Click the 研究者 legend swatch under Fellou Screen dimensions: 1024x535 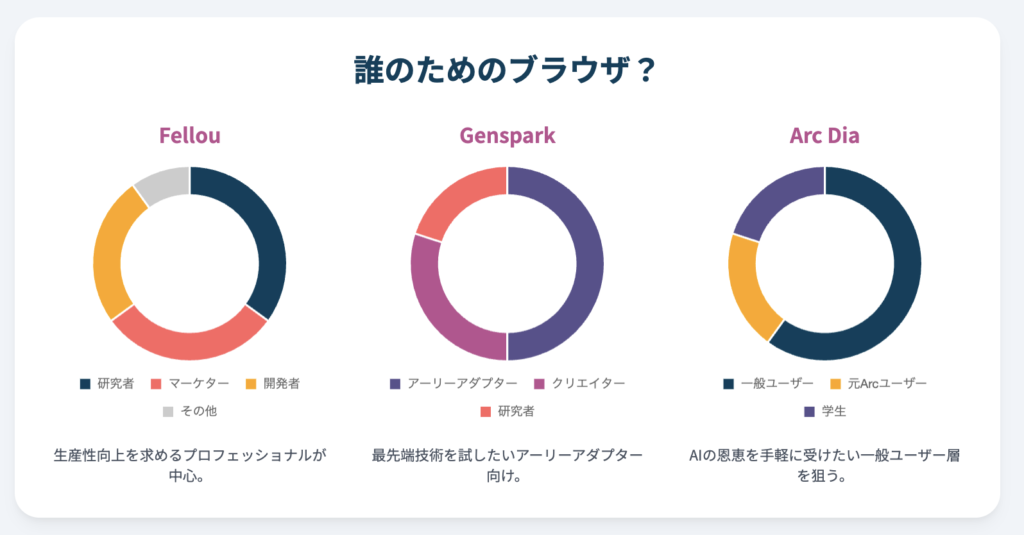tap(85, 384)
